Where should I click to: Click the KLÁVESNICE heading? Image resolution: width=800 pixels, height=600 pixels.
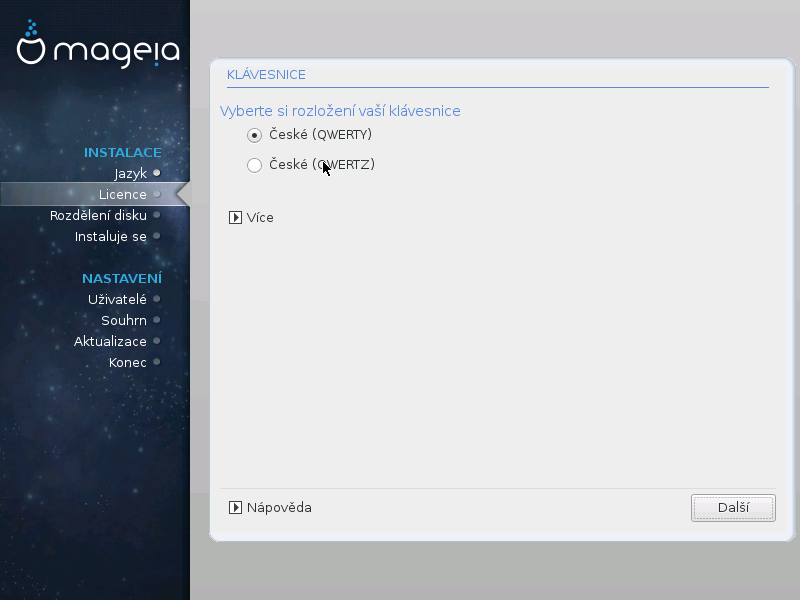(266, 74)
